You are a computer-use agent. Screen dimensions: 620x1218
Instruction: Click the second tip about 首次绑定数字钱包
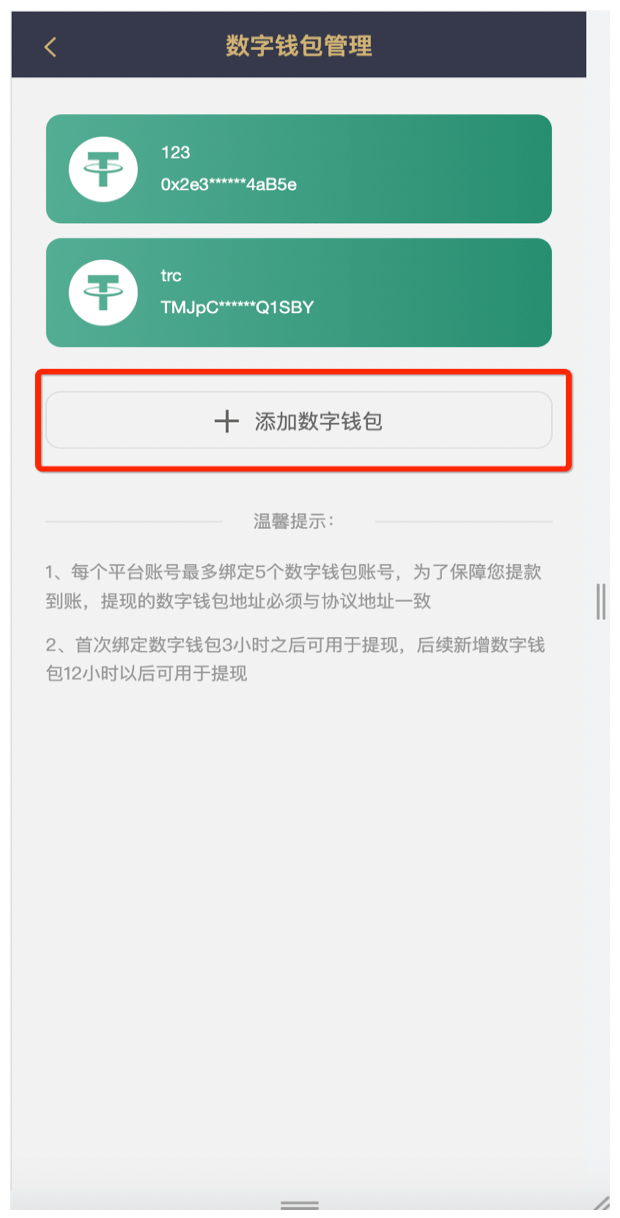click(294, 659)
